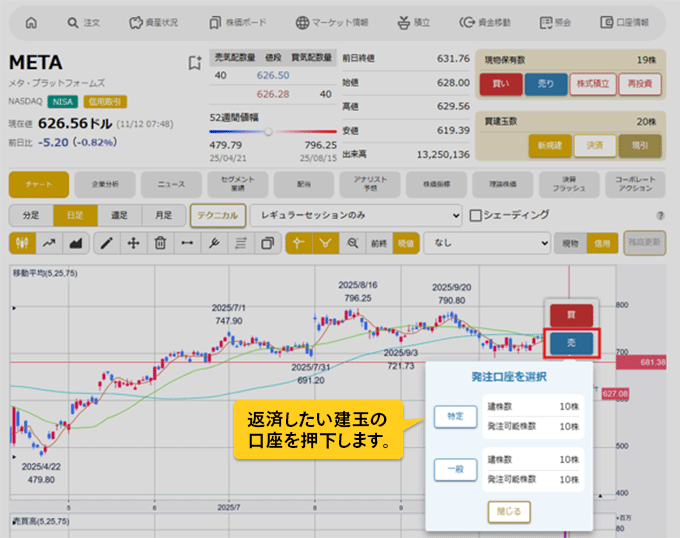This screenshot has width=680, height=538.
Task: Open the なし indicator dropdown
Action: (487, 242)
